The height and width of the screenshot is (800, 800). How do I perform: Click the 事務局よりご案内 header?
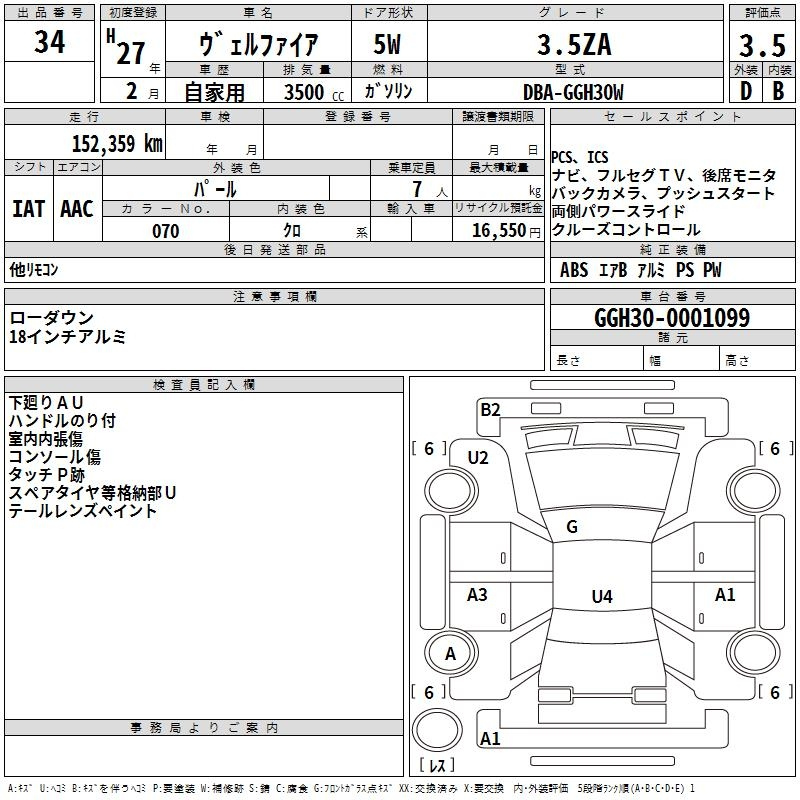point(204,728)
